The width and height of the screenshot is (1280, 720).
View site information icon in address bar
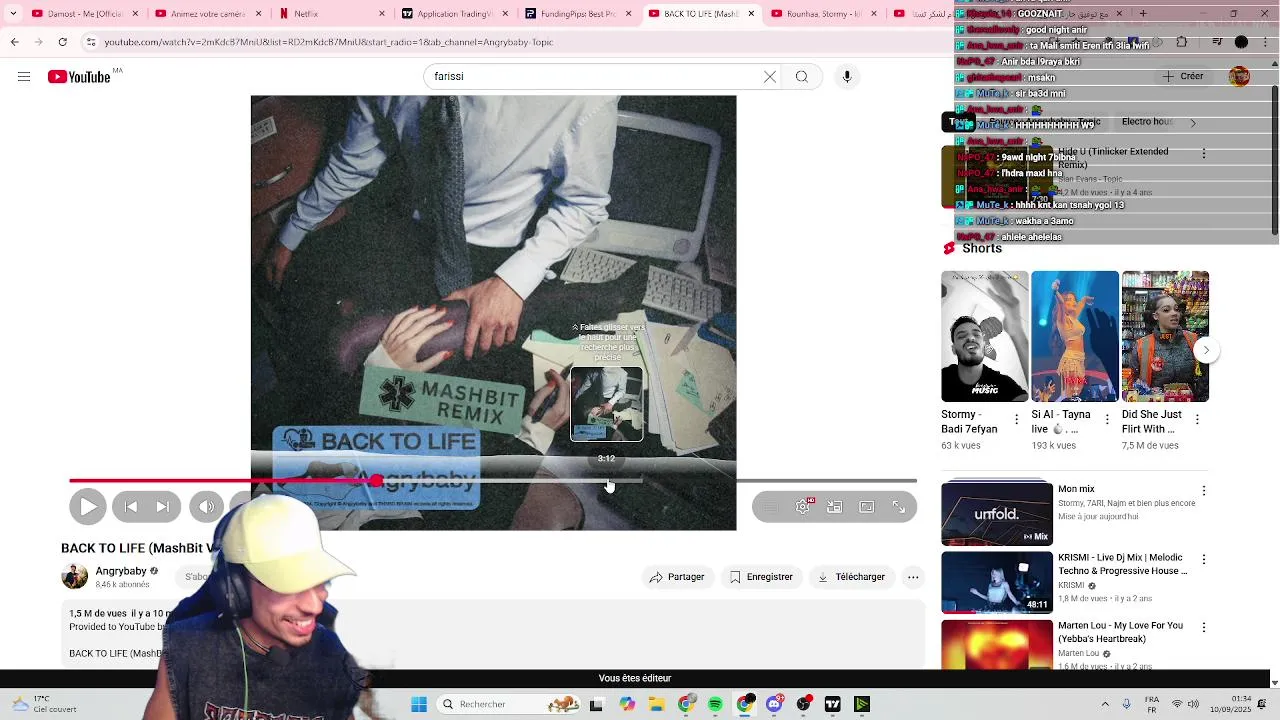coord(91,42)
